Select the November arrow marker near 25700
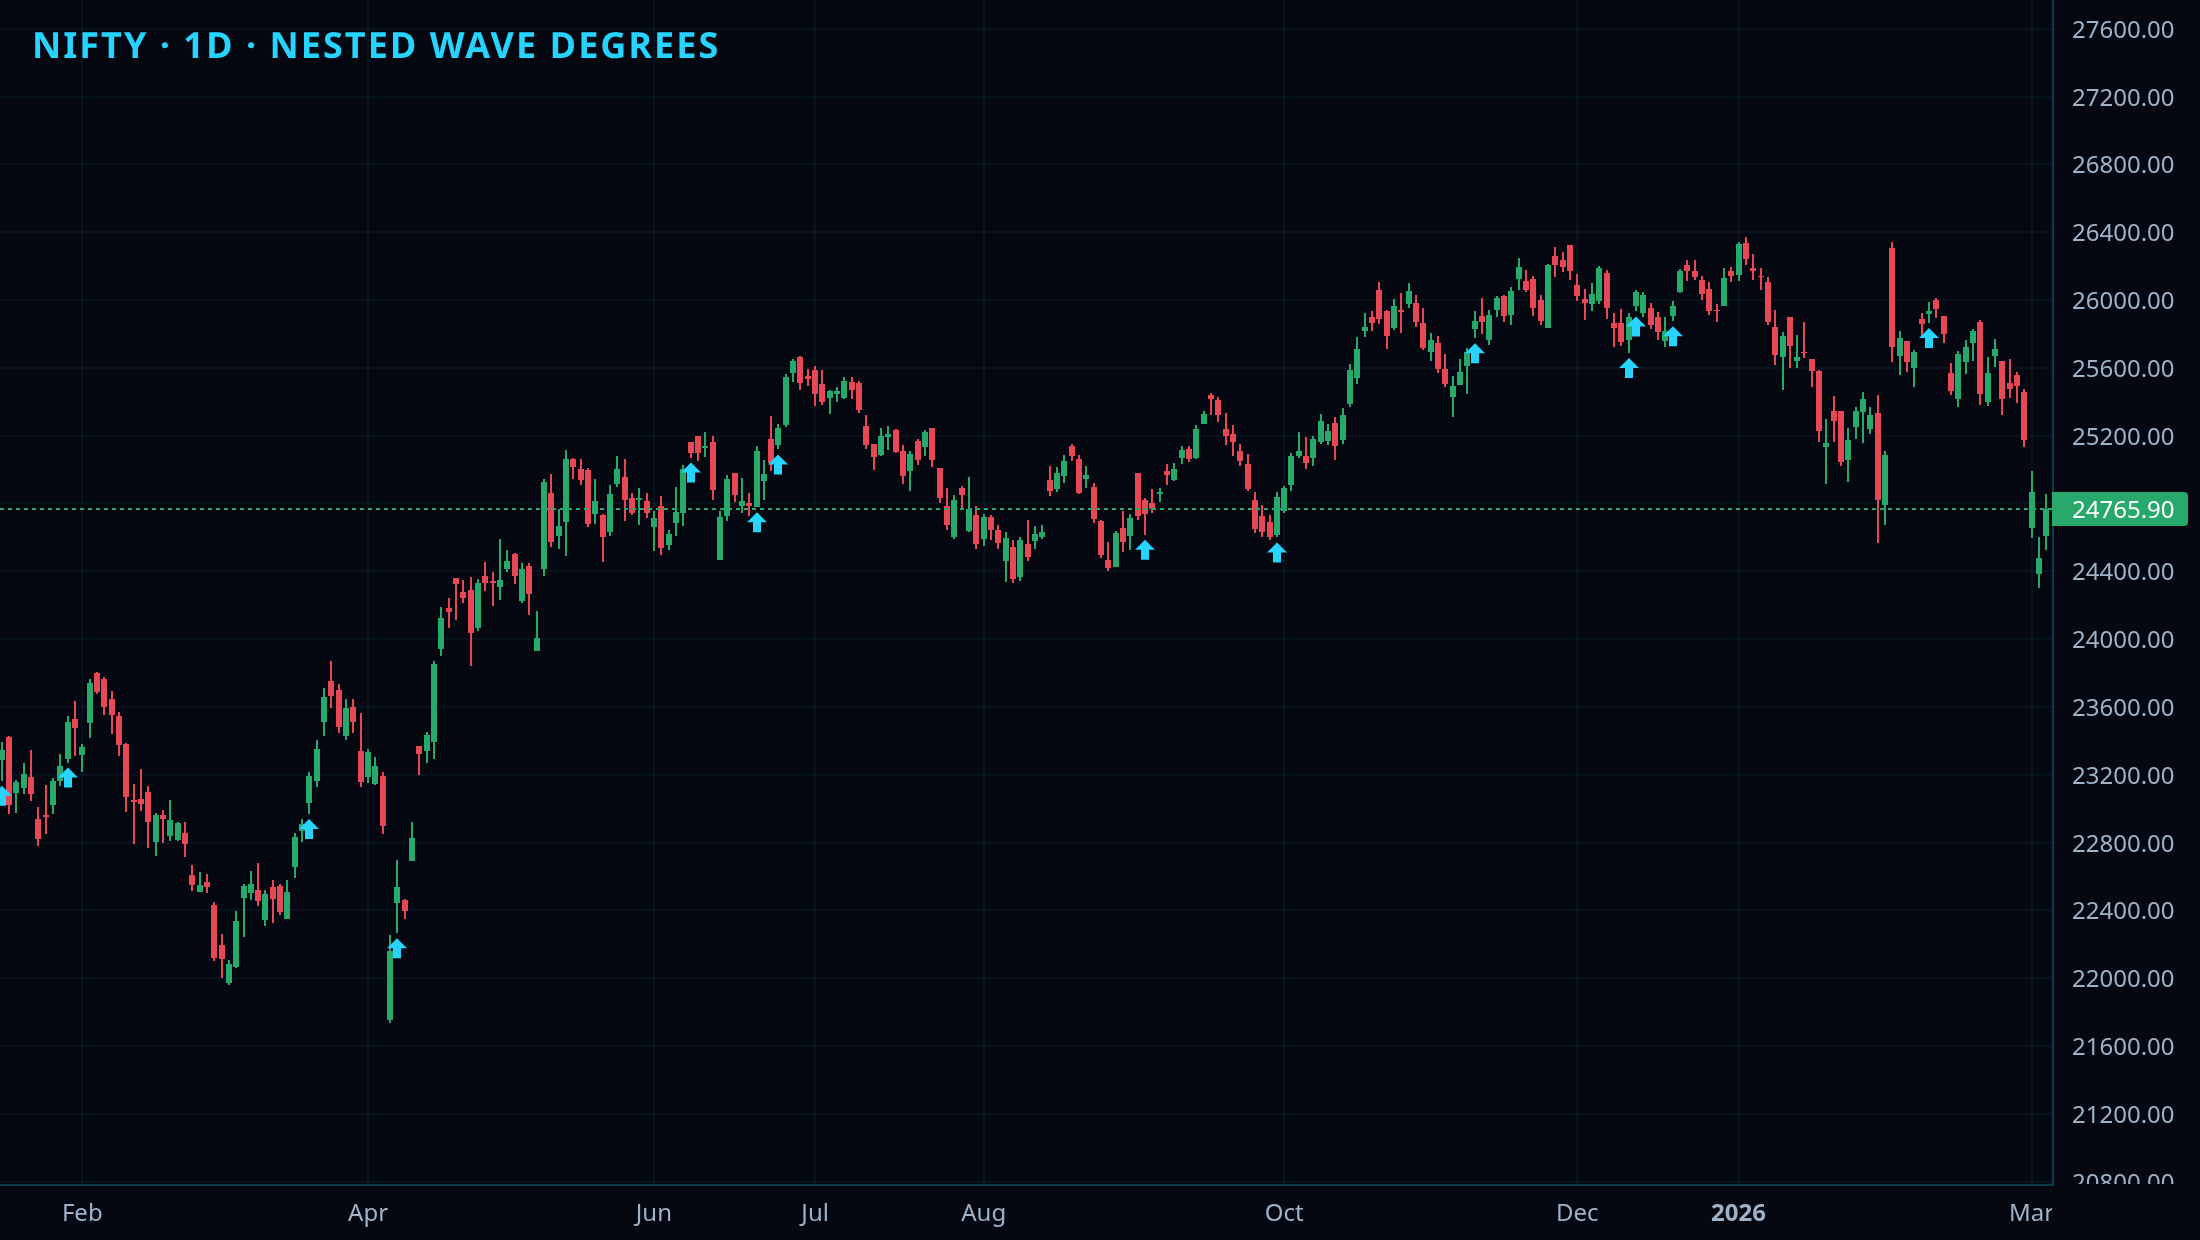Image resolution: width=2200 pixels, height=1240 pixels. coord(1474,353)
